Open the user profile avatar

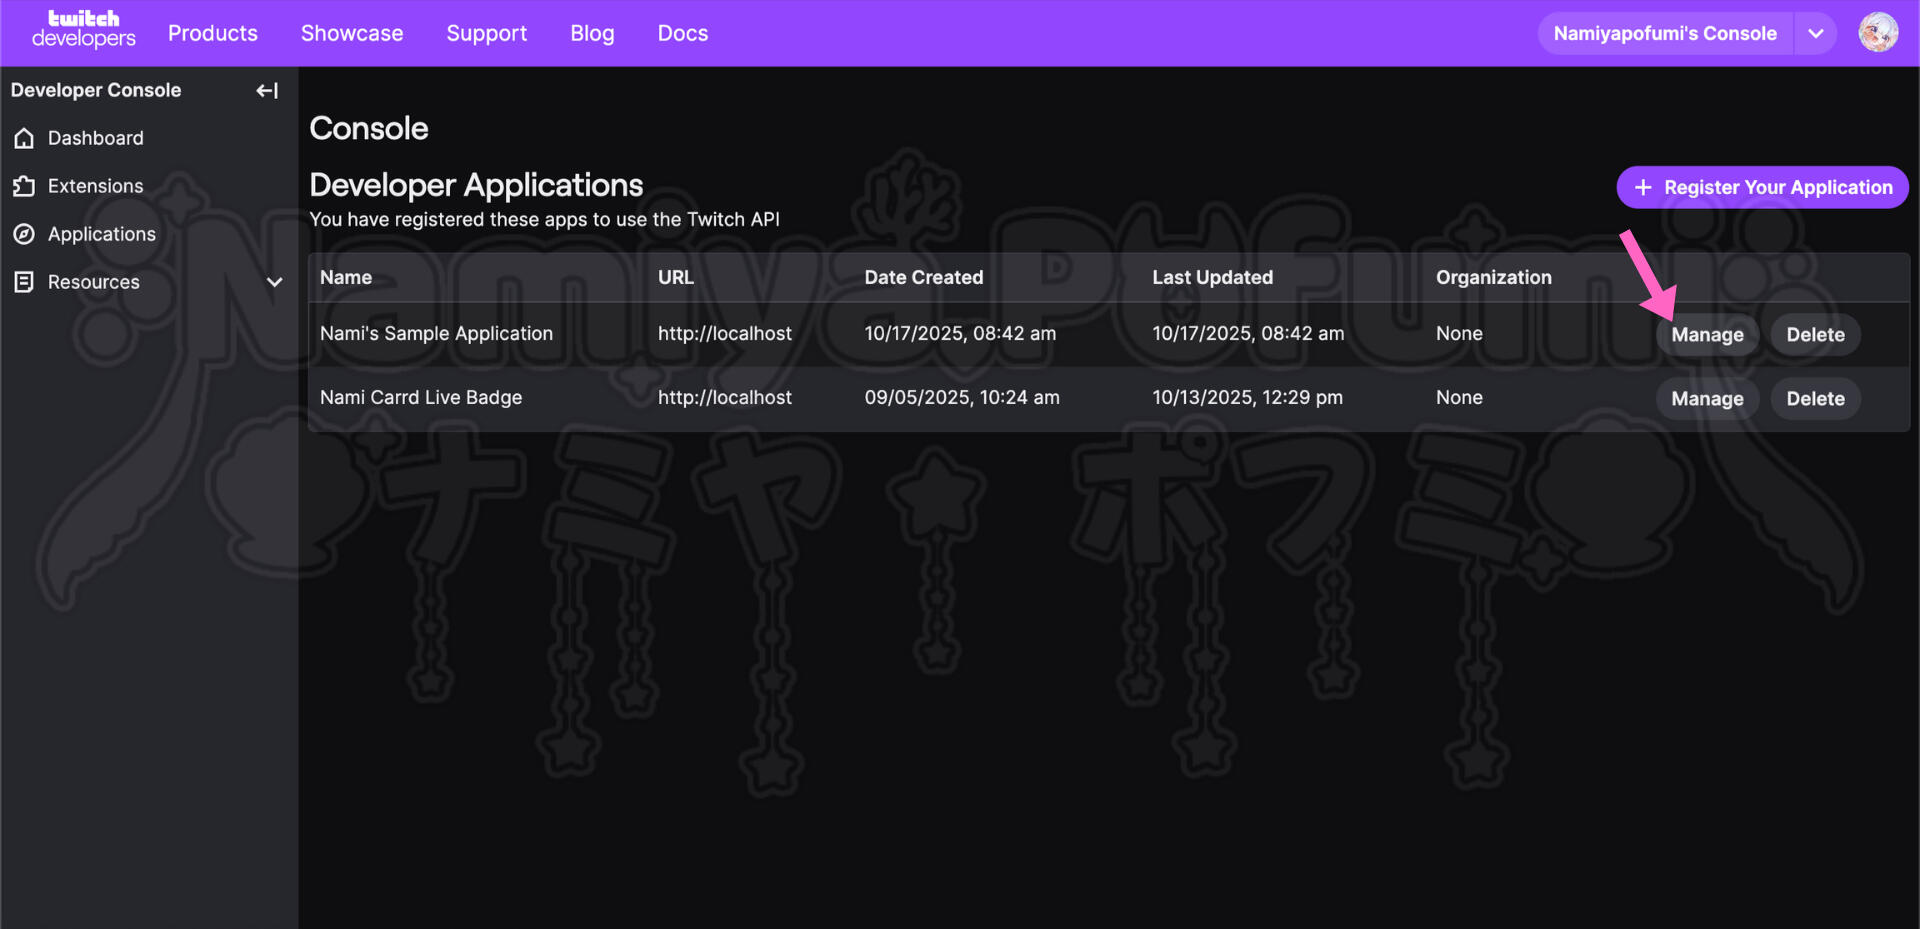click(1877, 33)
